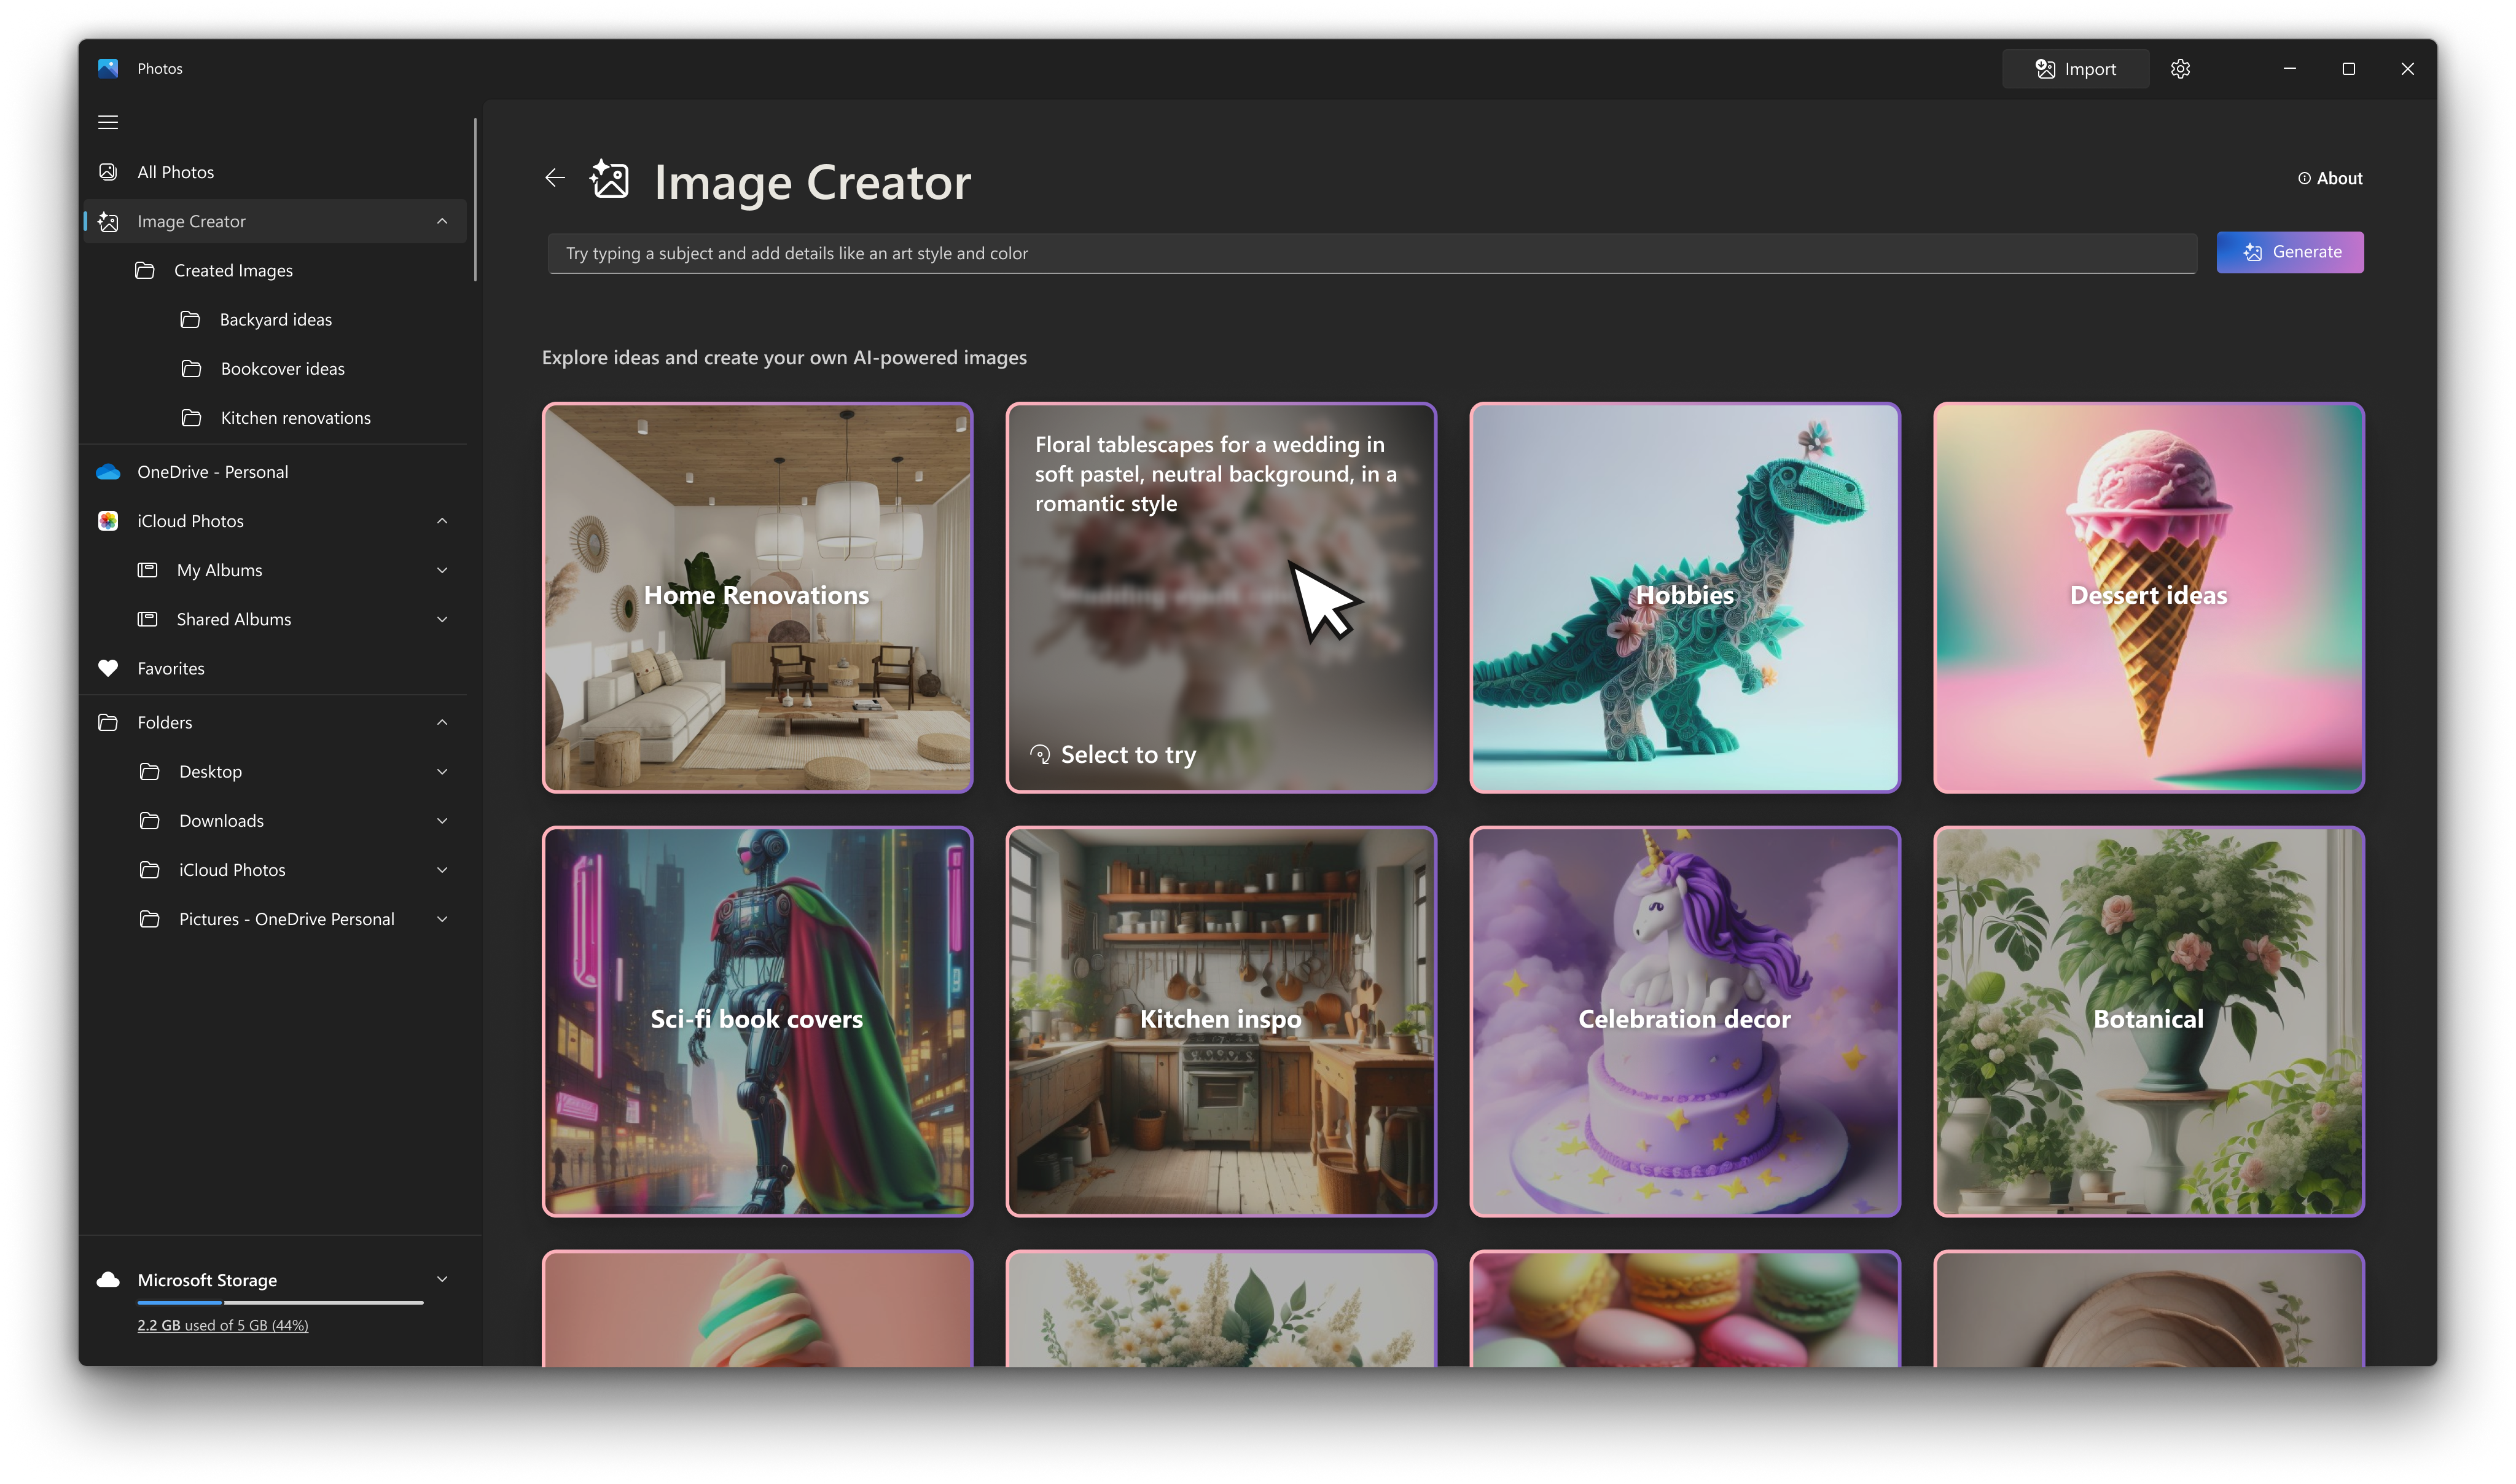Collapse the Folders section

tap(442, 721)
